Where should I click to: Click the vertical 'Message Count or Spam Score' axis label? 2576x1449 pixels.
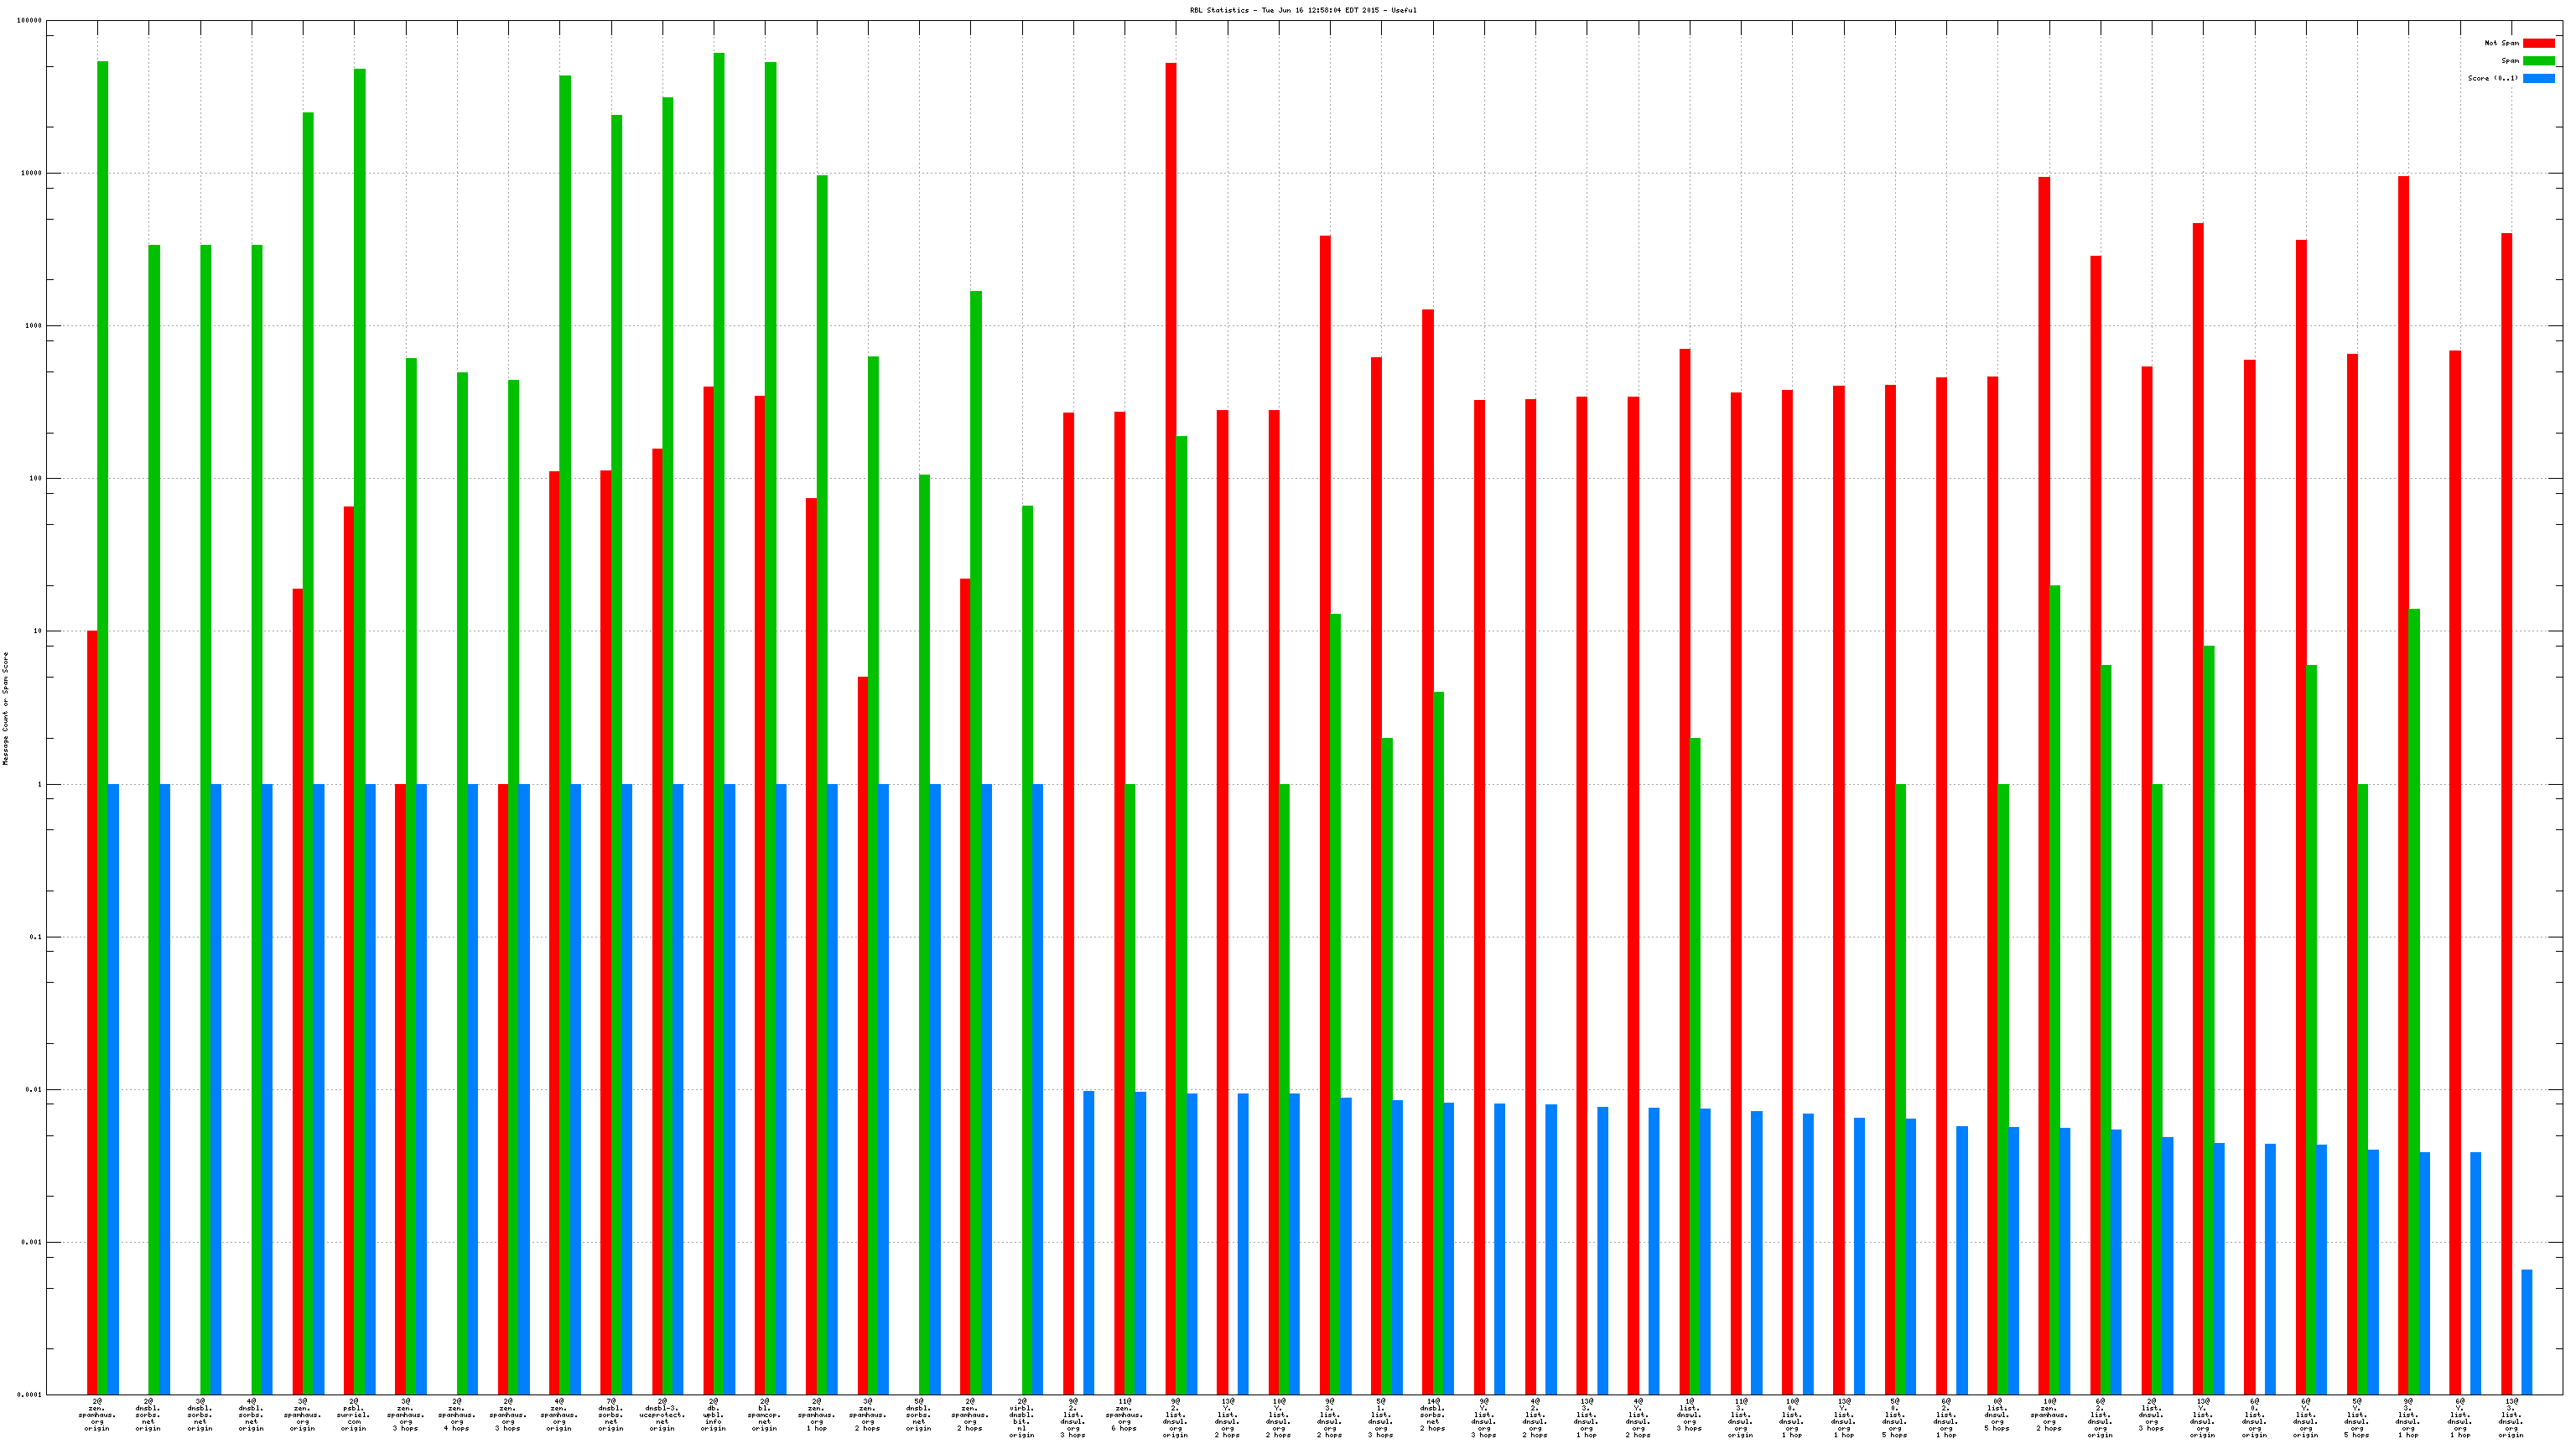(x=6, y=708)
